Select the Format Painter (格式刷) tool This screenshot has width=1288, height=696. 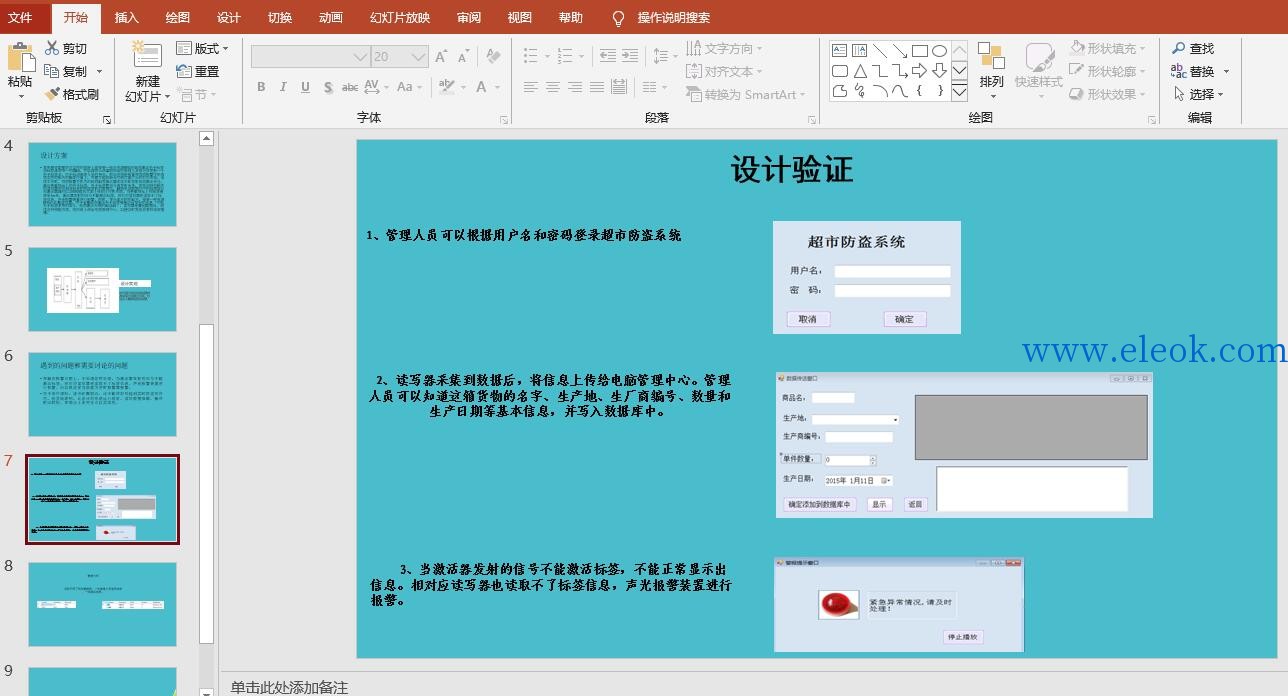pos(71,94)
